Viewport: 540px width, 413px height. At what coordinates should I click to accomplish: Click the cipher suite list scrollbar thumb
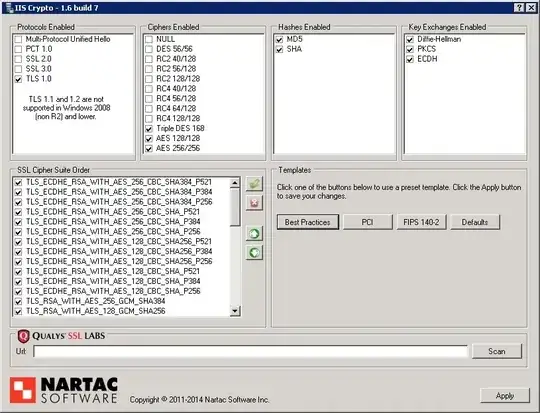[235, 207]
